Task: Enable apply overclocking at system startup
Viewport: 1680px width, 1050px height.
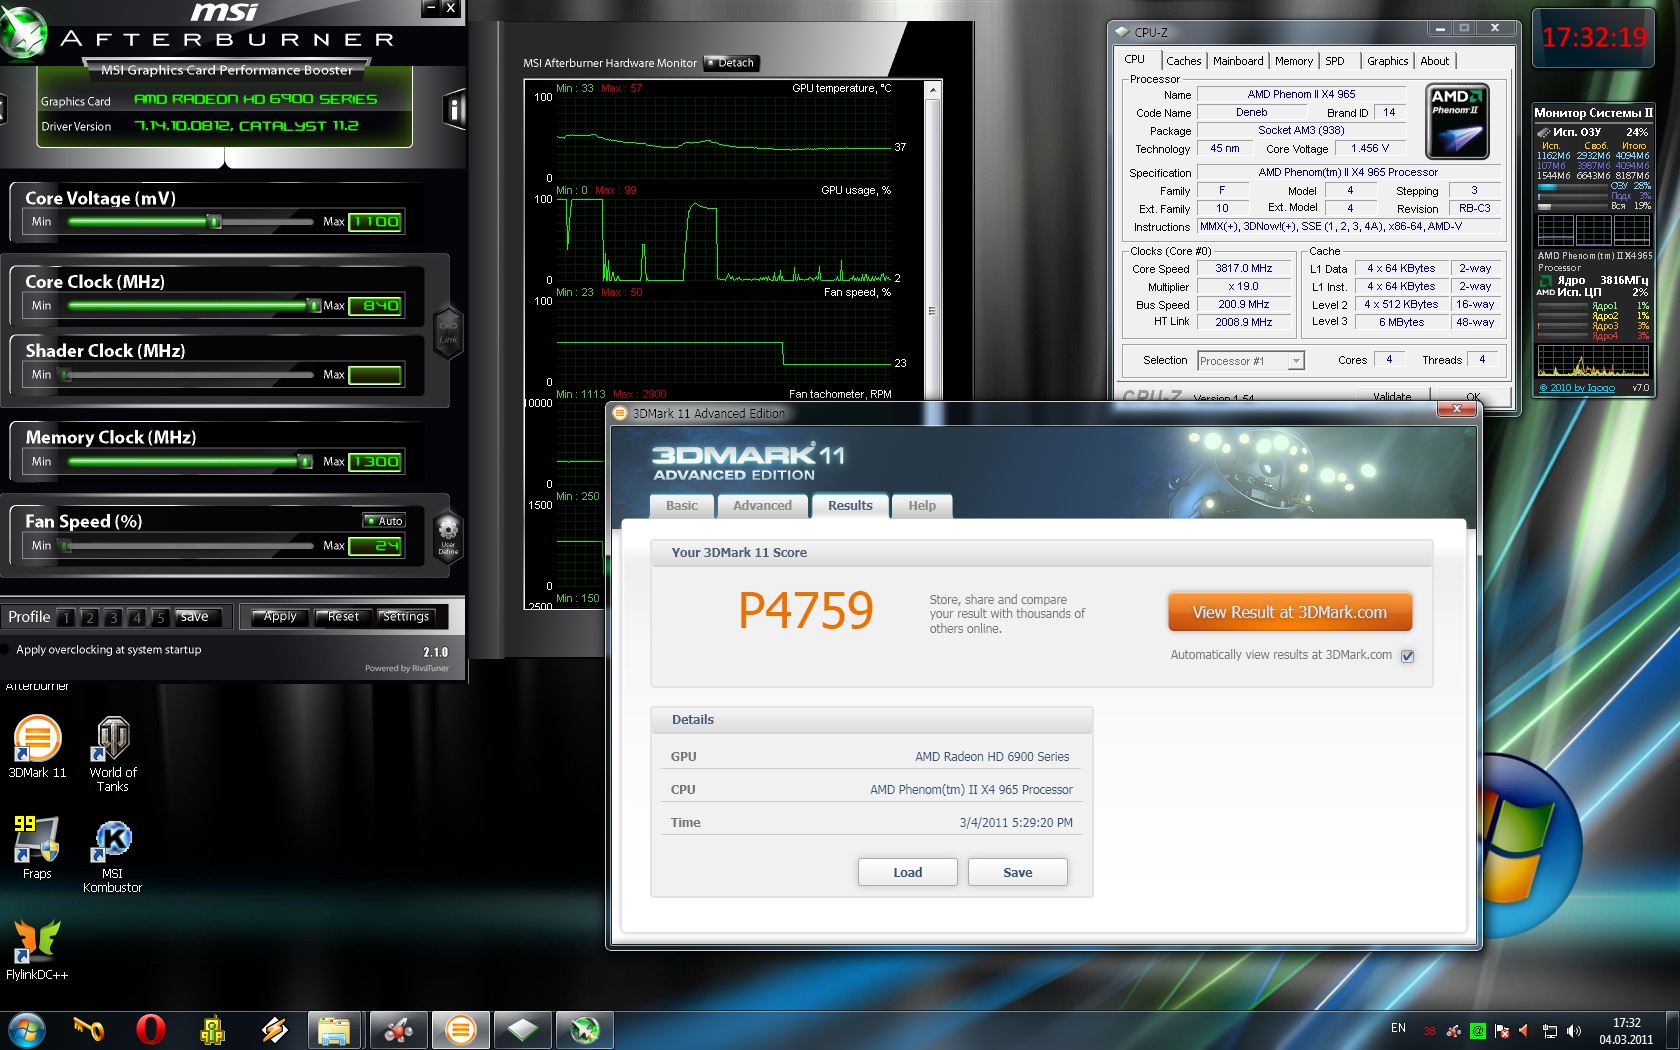Action: pos(108,650)
